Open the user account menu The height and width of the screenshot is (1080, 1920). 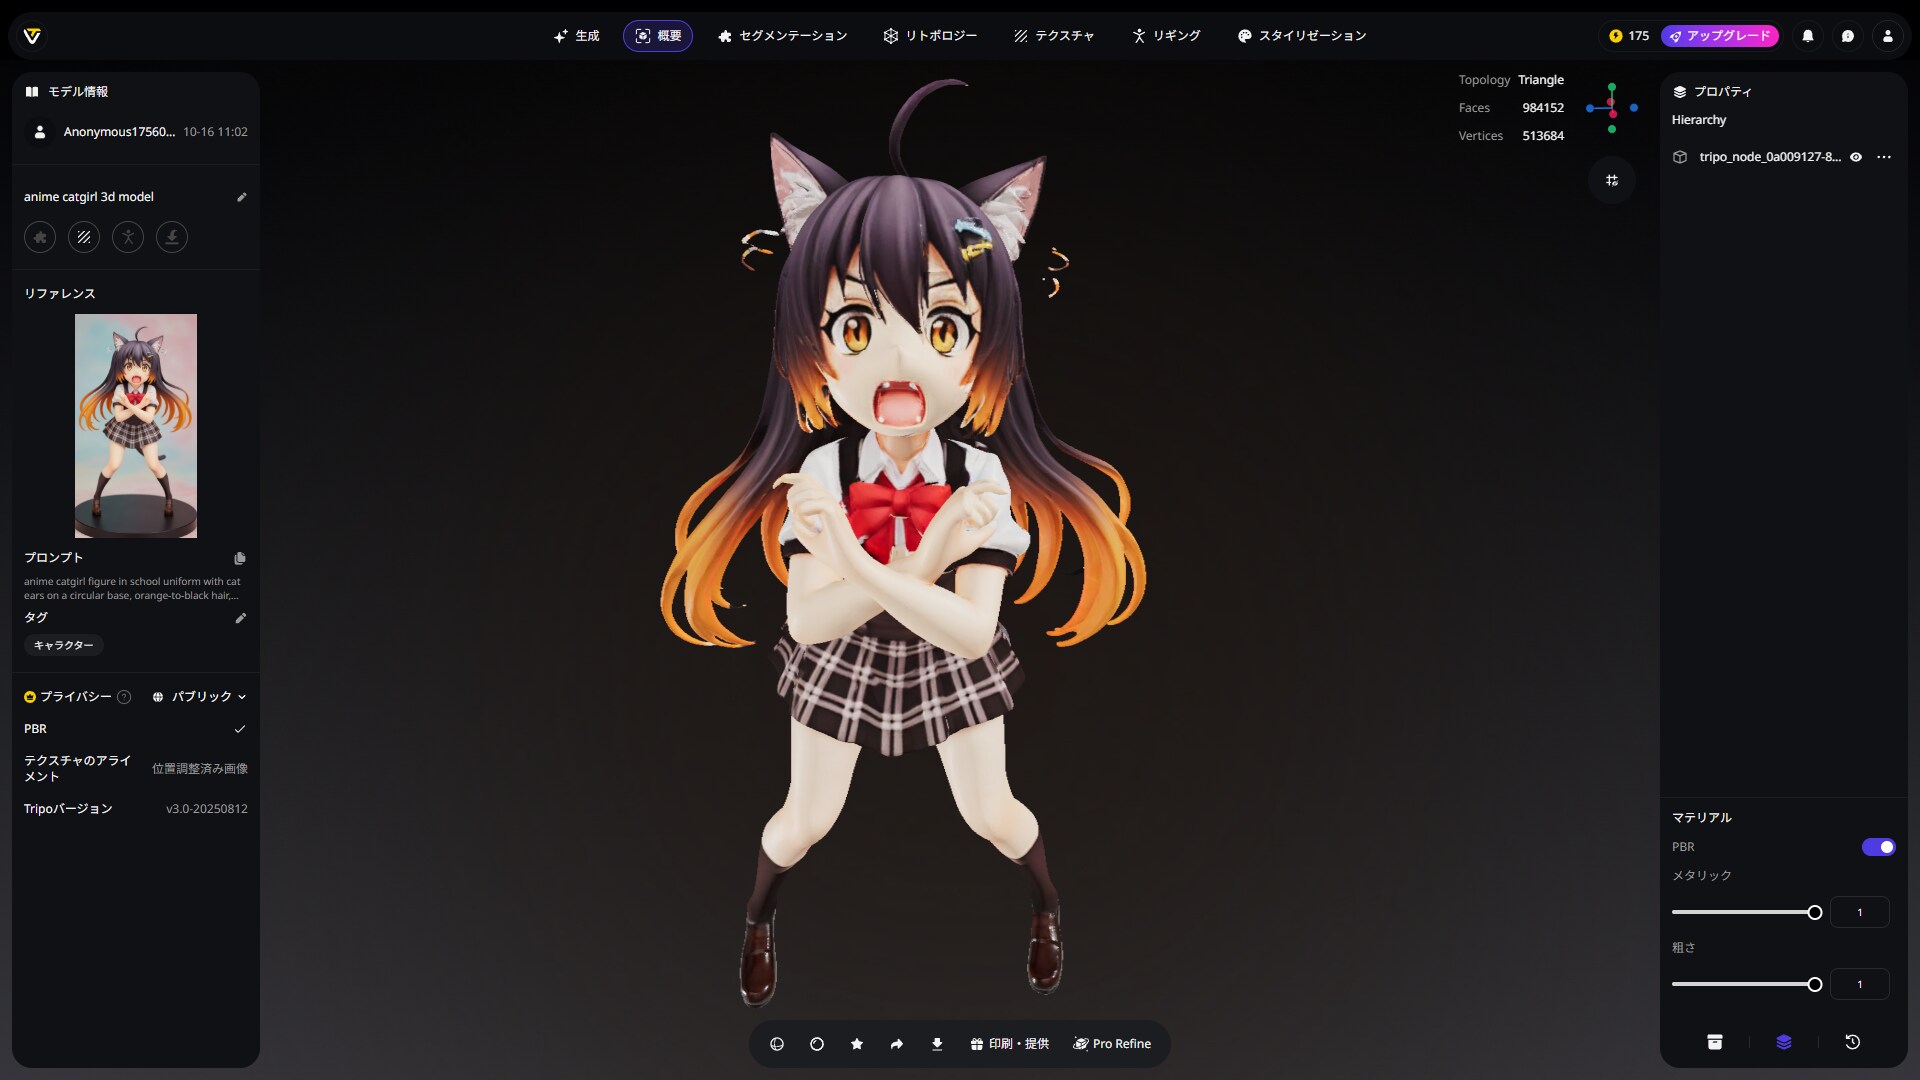point(1888,36)
